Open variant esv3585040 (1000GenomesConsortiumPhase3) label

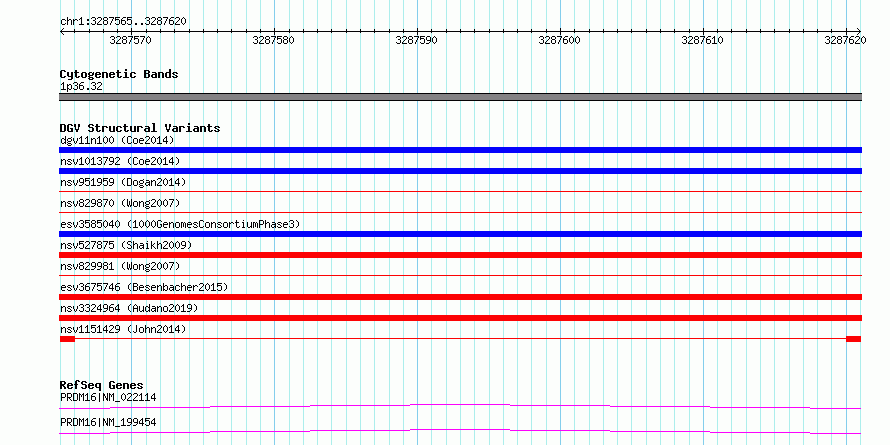[180, 224]
